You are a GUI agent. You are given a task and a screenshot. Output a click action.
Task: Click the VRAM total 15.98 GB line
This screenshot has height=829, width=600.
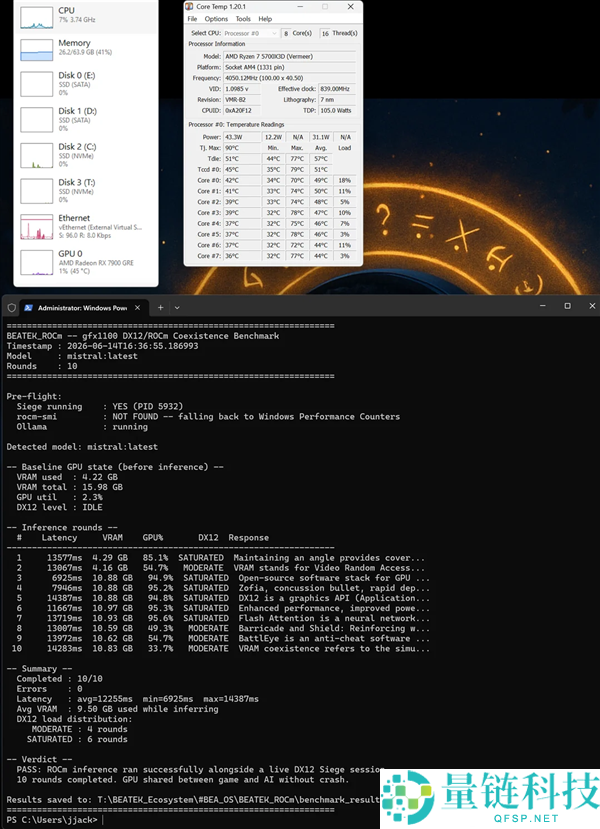coord(69,487)
